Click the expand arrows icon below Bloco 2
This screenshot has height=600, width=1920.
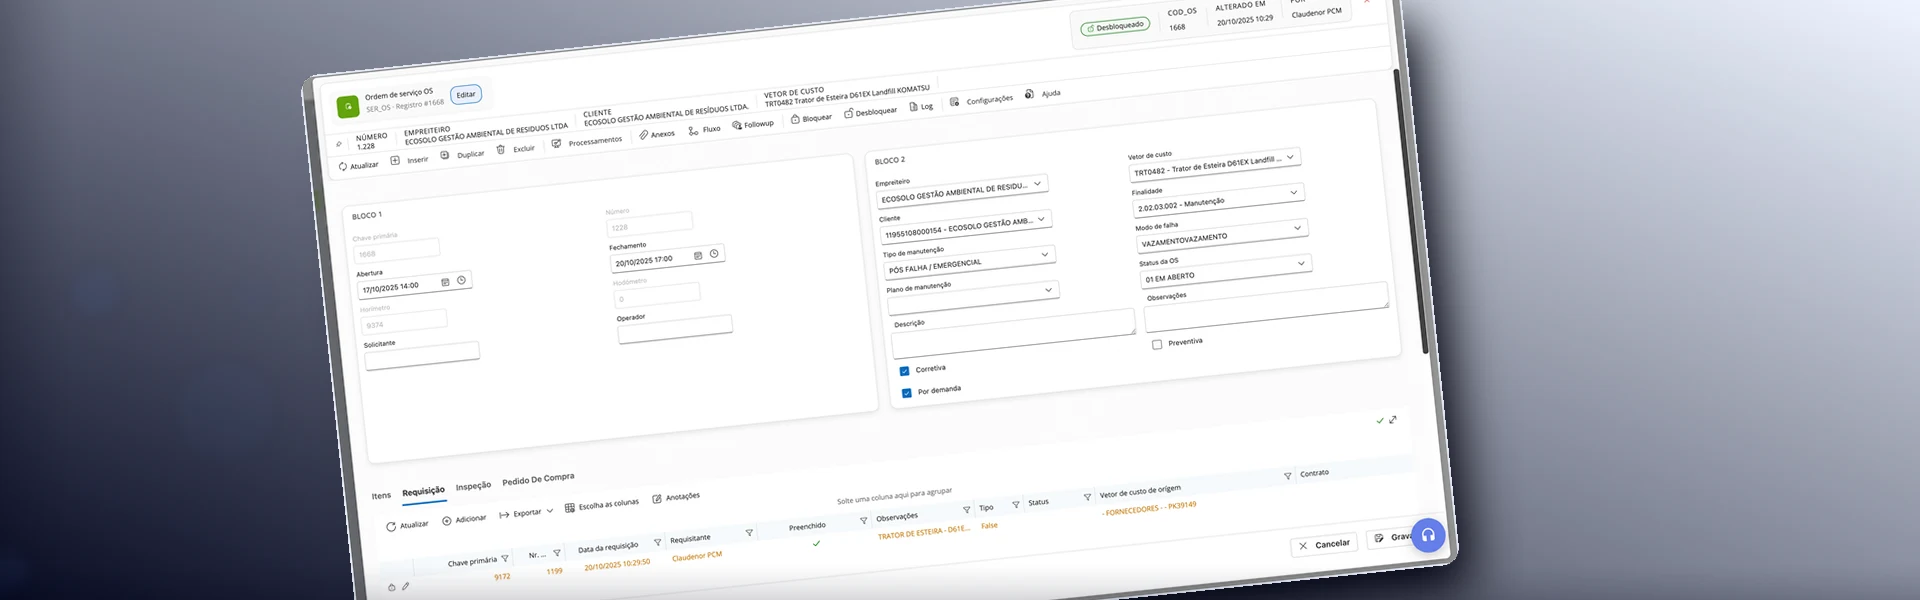pyautogui.click(x=1393, y=419)
